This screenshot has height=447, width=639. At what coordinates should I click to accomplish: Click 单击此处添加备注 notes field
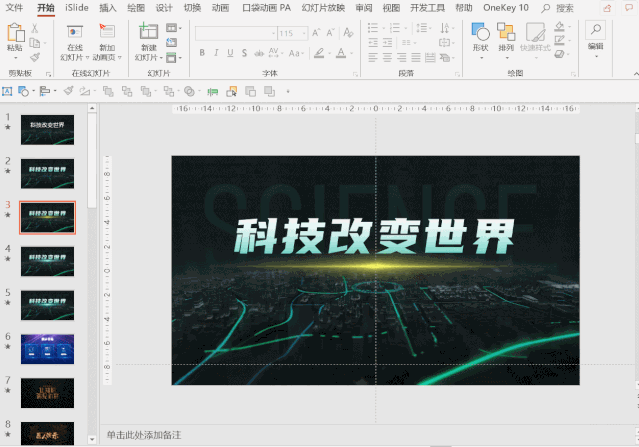(144, 435)
